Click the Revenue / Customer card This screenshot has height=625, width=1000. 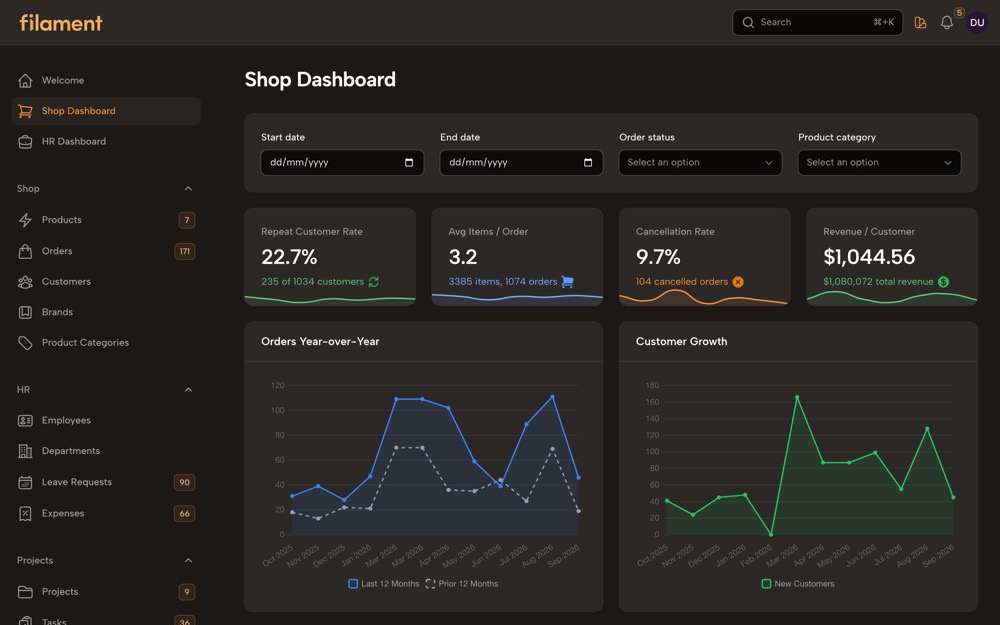coord(892,257)
